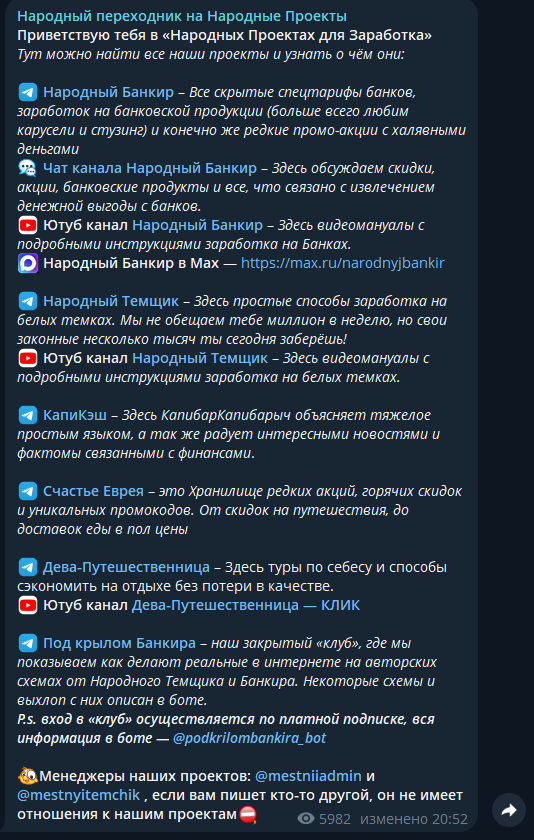Image resolution: width=534 pixels, height=840 pixels.
Task: Open the @podkrilombankira_bot mention
Action: [x=250, y=738]
